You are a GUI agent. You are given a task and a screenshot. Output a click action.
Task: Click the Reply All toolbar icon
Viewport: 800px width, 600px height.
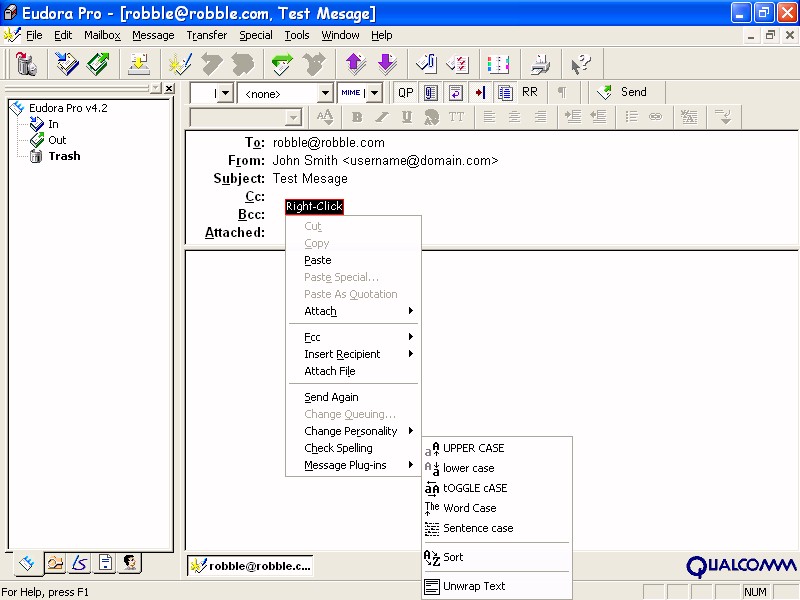pyautogui.click(x=242, y=64)
